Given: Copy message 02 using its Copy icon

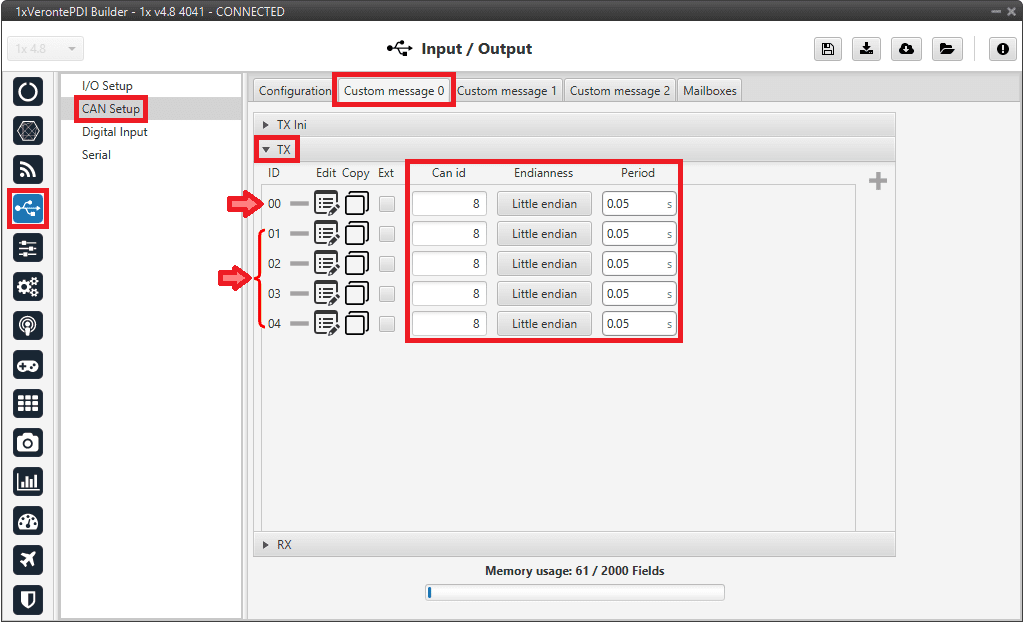Looking at the screenshot, I should (x=357, y=264).
